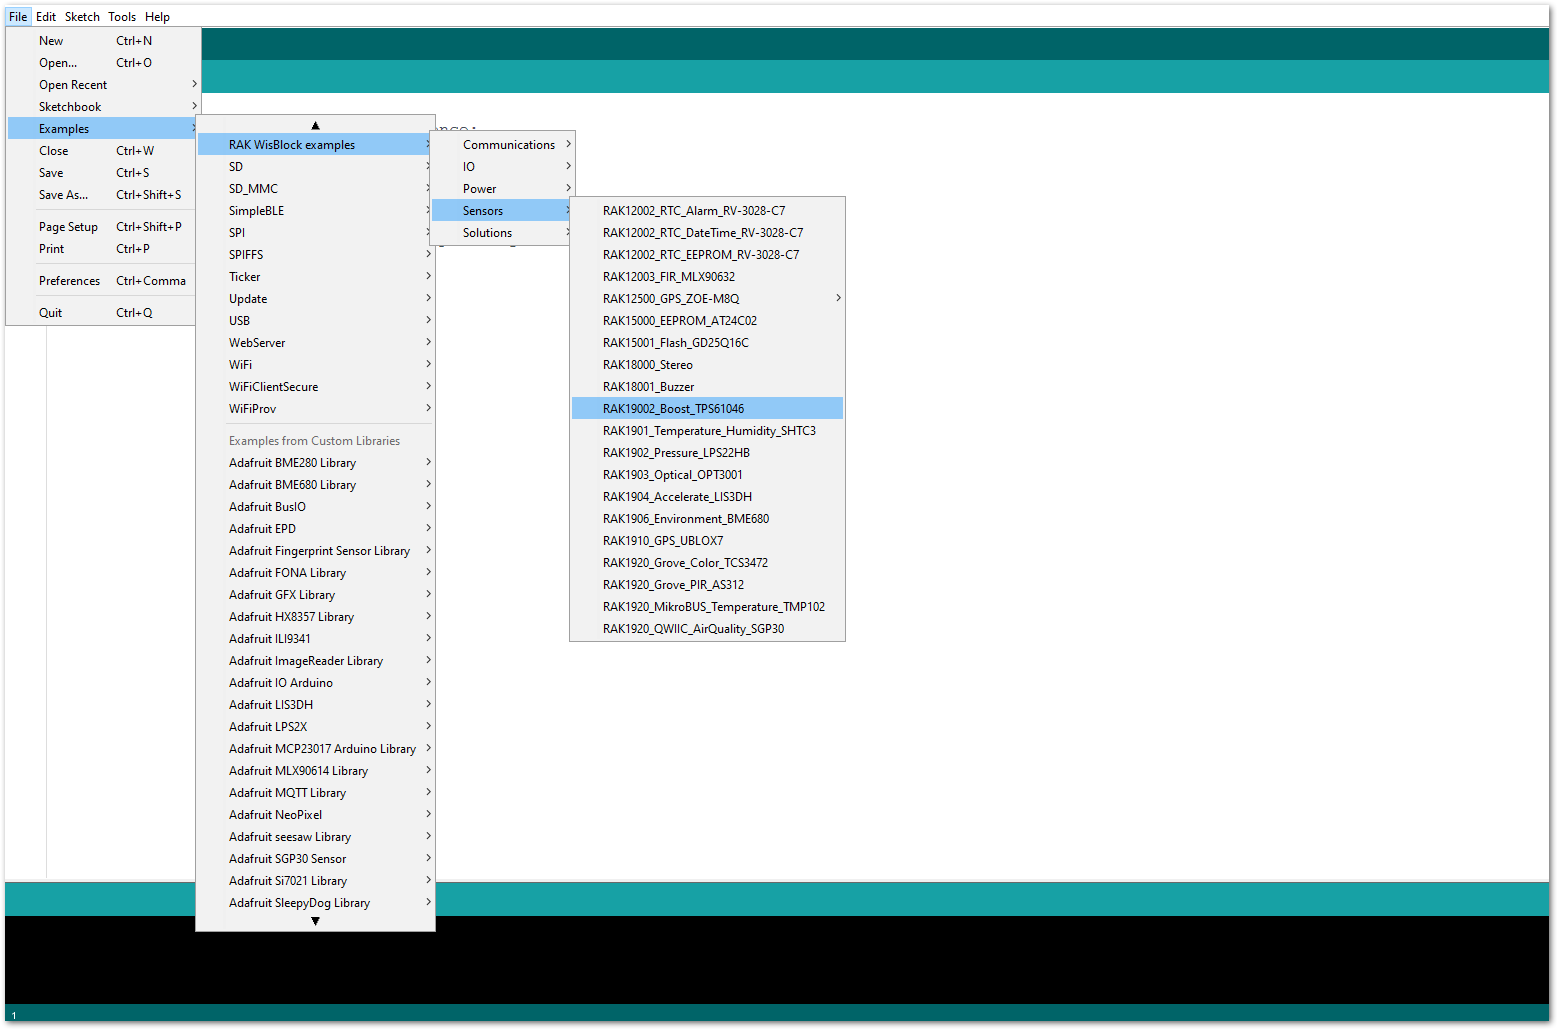The width and height of the screenshot is (1558, 1030).
Task: Expand WebServer examples
Action: coord(315,343)
